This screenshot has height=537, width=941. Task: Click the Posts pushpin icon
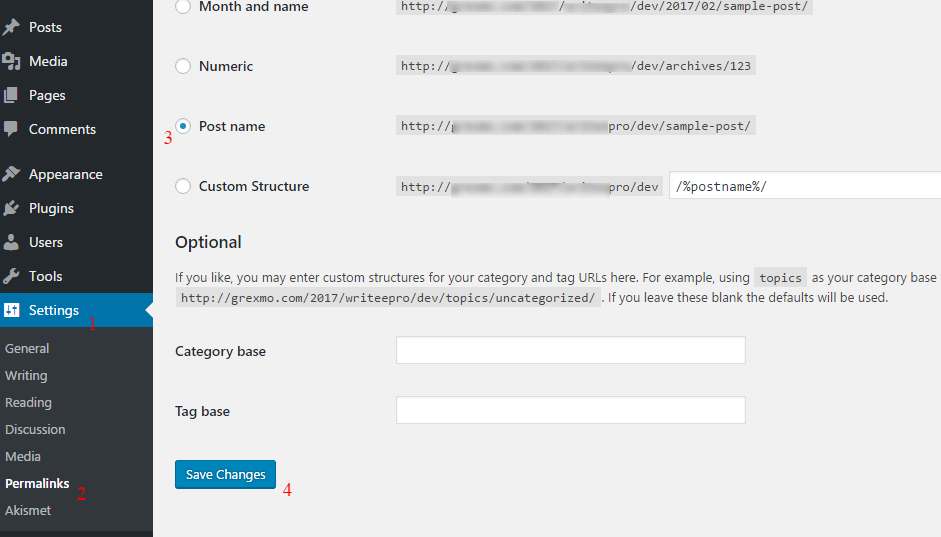coord(11,27)
